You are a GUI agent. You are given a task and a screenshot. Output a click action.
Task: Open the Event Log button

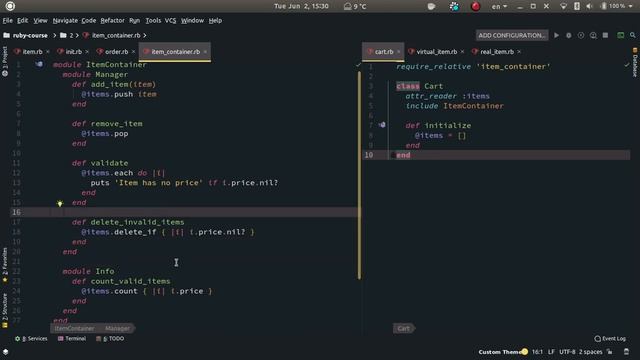[x=610, y=338]
